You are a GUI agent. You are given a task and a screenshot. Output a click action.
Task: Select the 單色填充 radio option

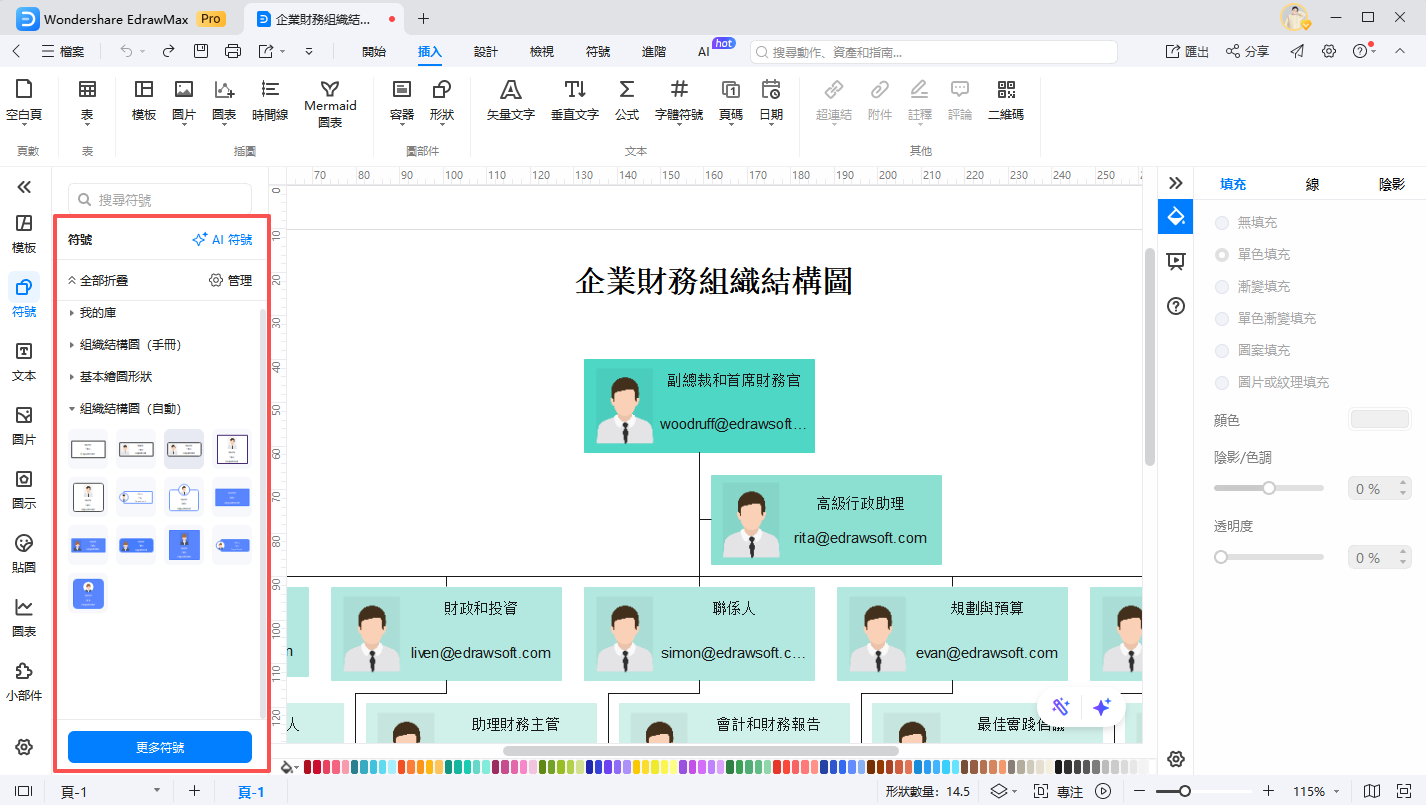tap(1222, 254)
